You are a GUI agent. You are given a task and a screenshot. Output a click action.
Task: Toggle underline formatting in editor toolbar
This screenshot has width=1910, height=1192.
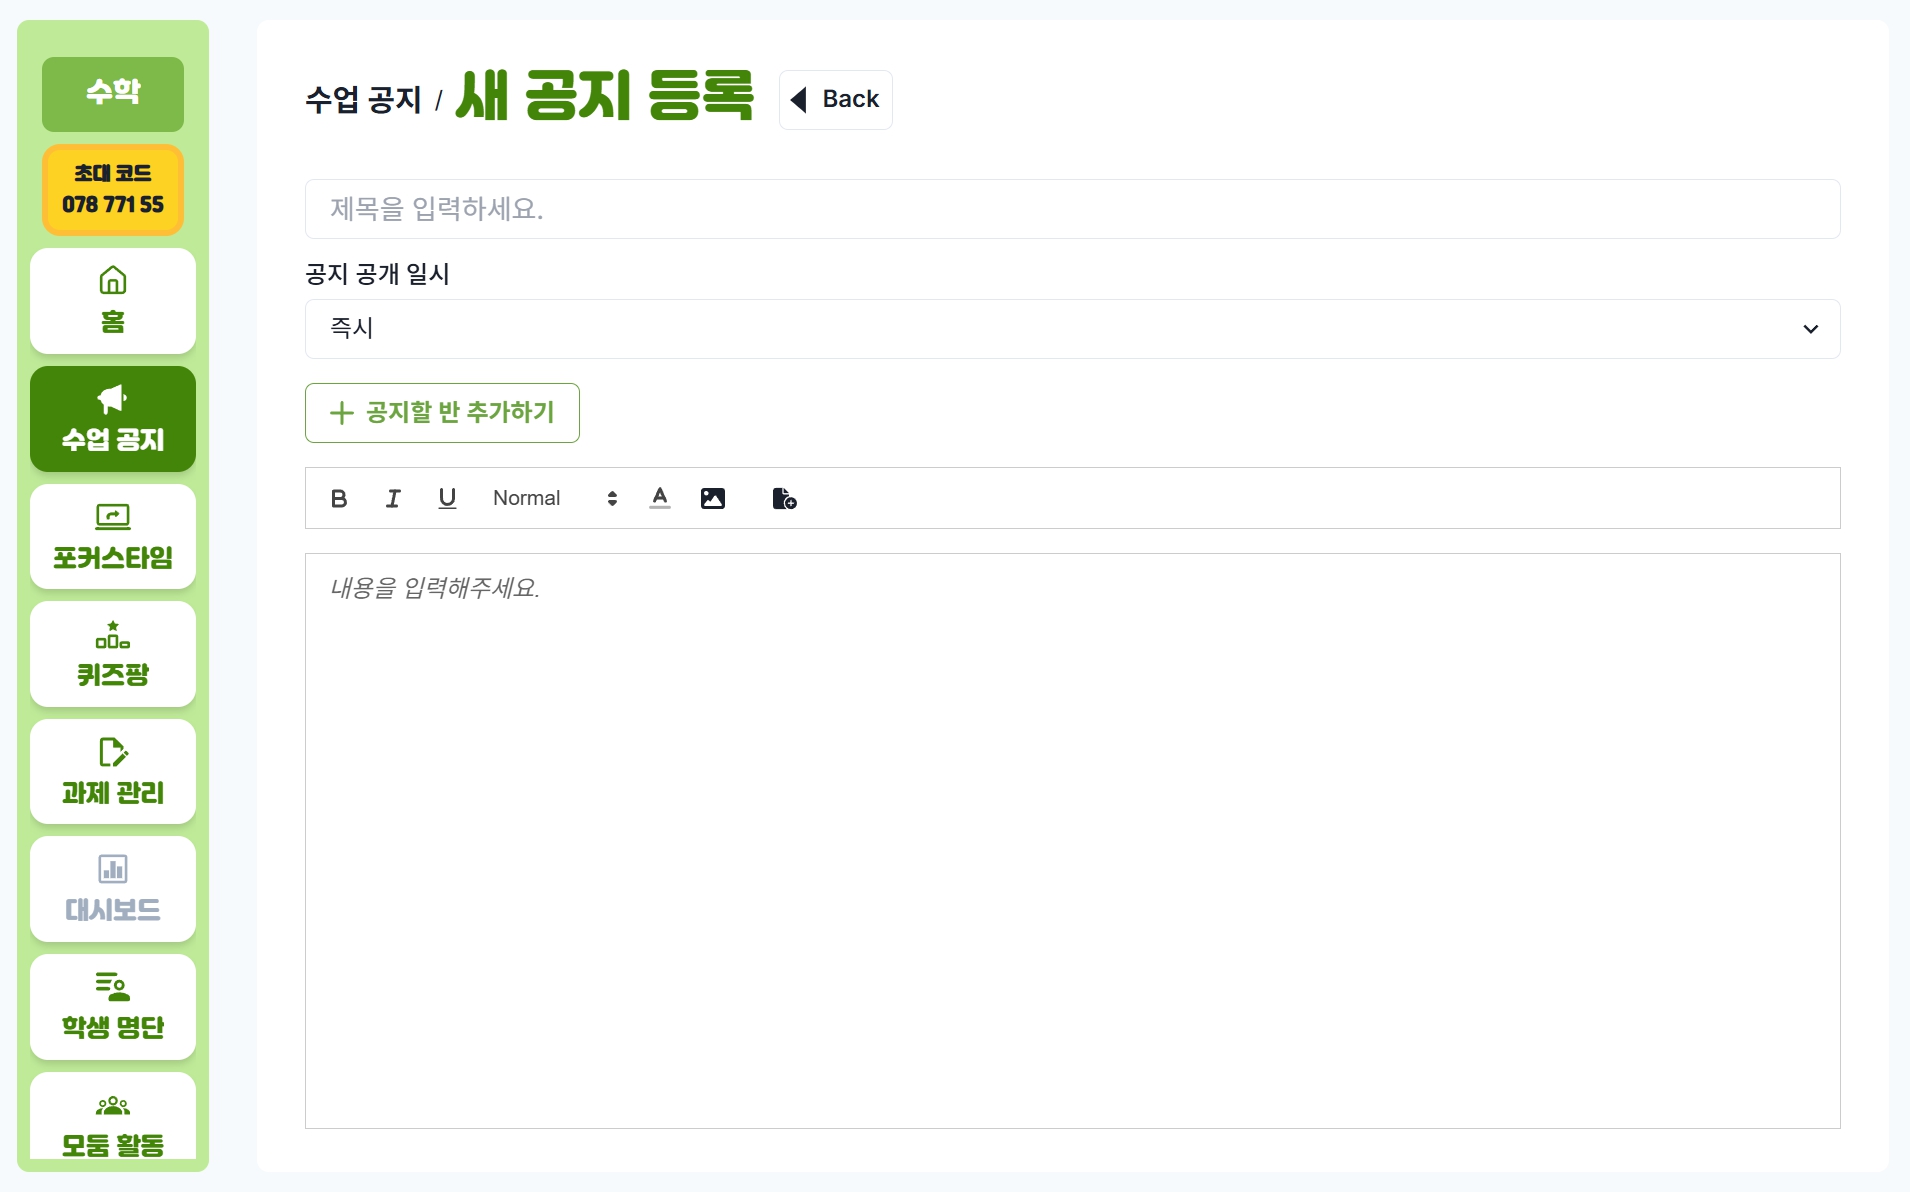click(x=447, y=498)
